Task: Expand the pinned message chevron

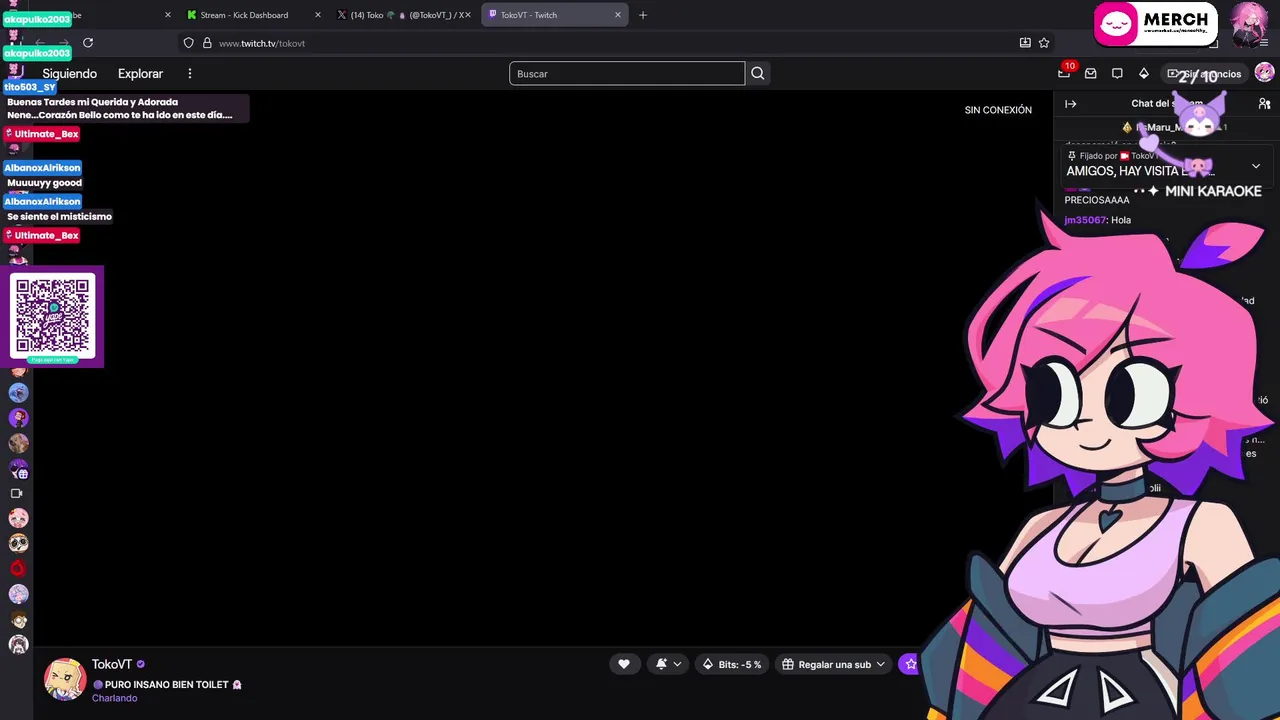Action: coord(1256,166)
